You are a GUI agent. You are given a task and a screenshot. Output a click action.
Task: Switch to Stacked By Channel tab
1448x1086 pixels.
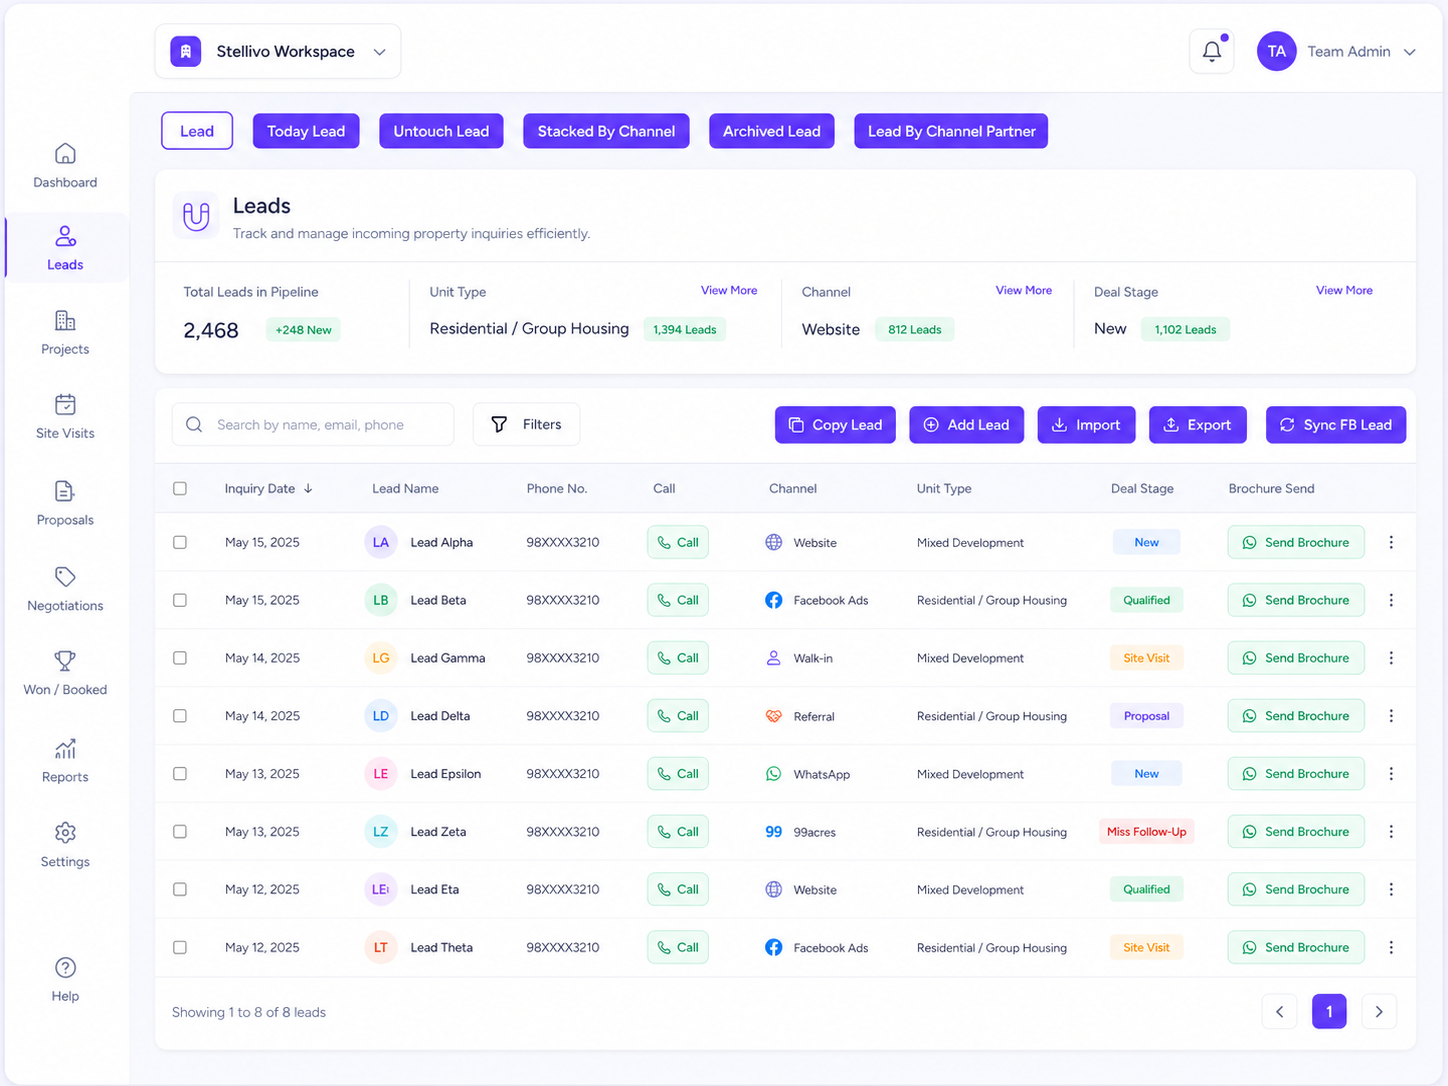point(606,131)
